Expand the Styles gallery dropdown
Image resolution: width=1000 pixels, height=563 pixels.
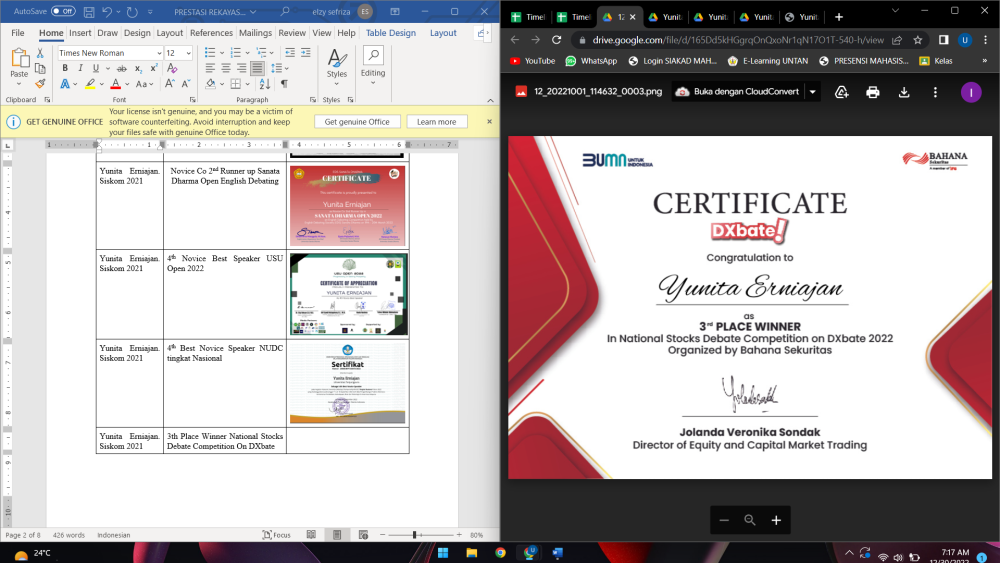337,84
